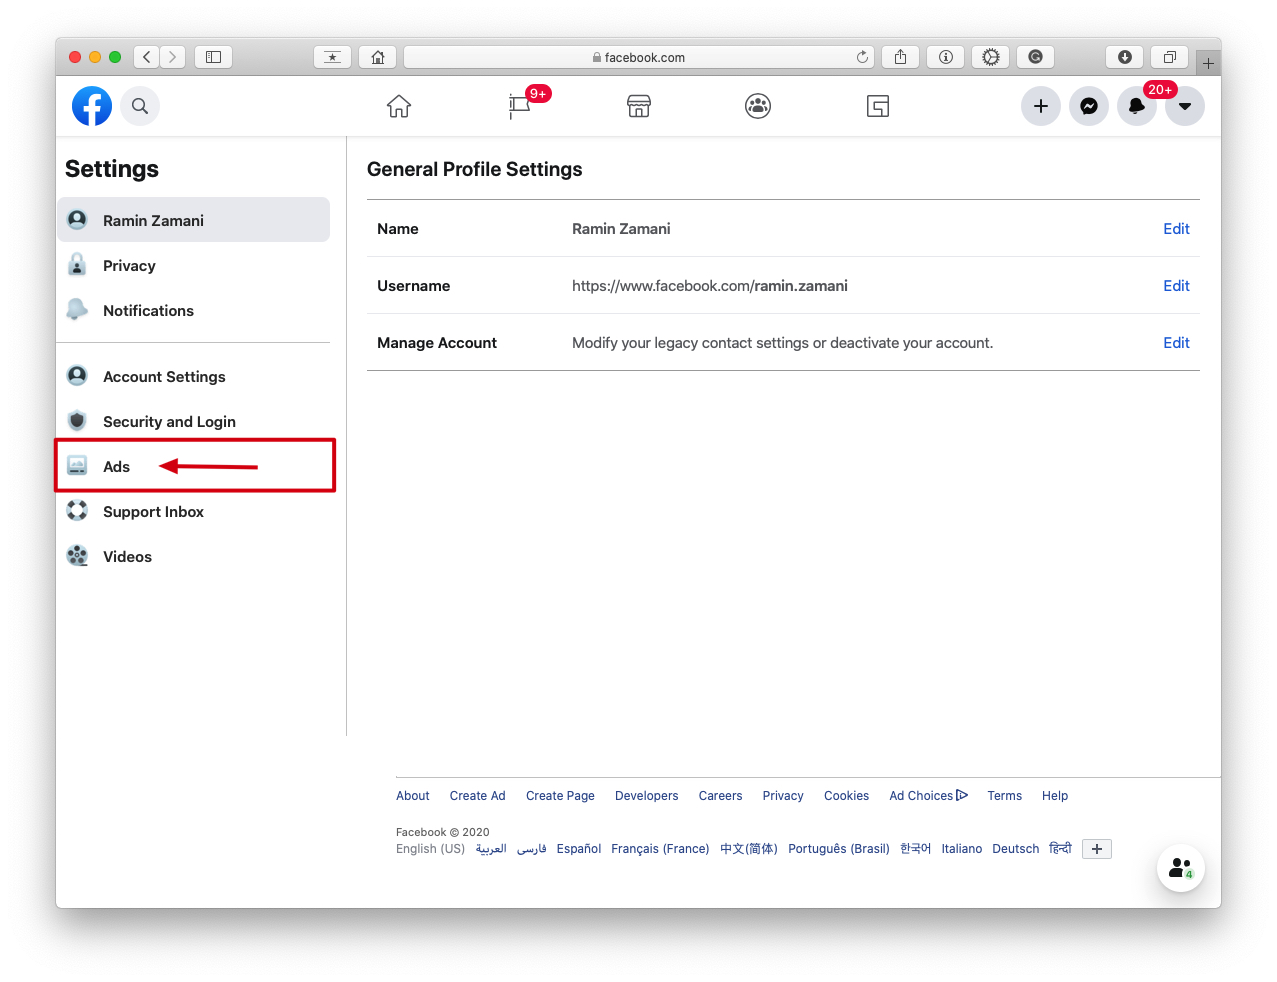Open the Privacy footer link
This screenshot has width=1277, height=982.
[x=783, y=796]
